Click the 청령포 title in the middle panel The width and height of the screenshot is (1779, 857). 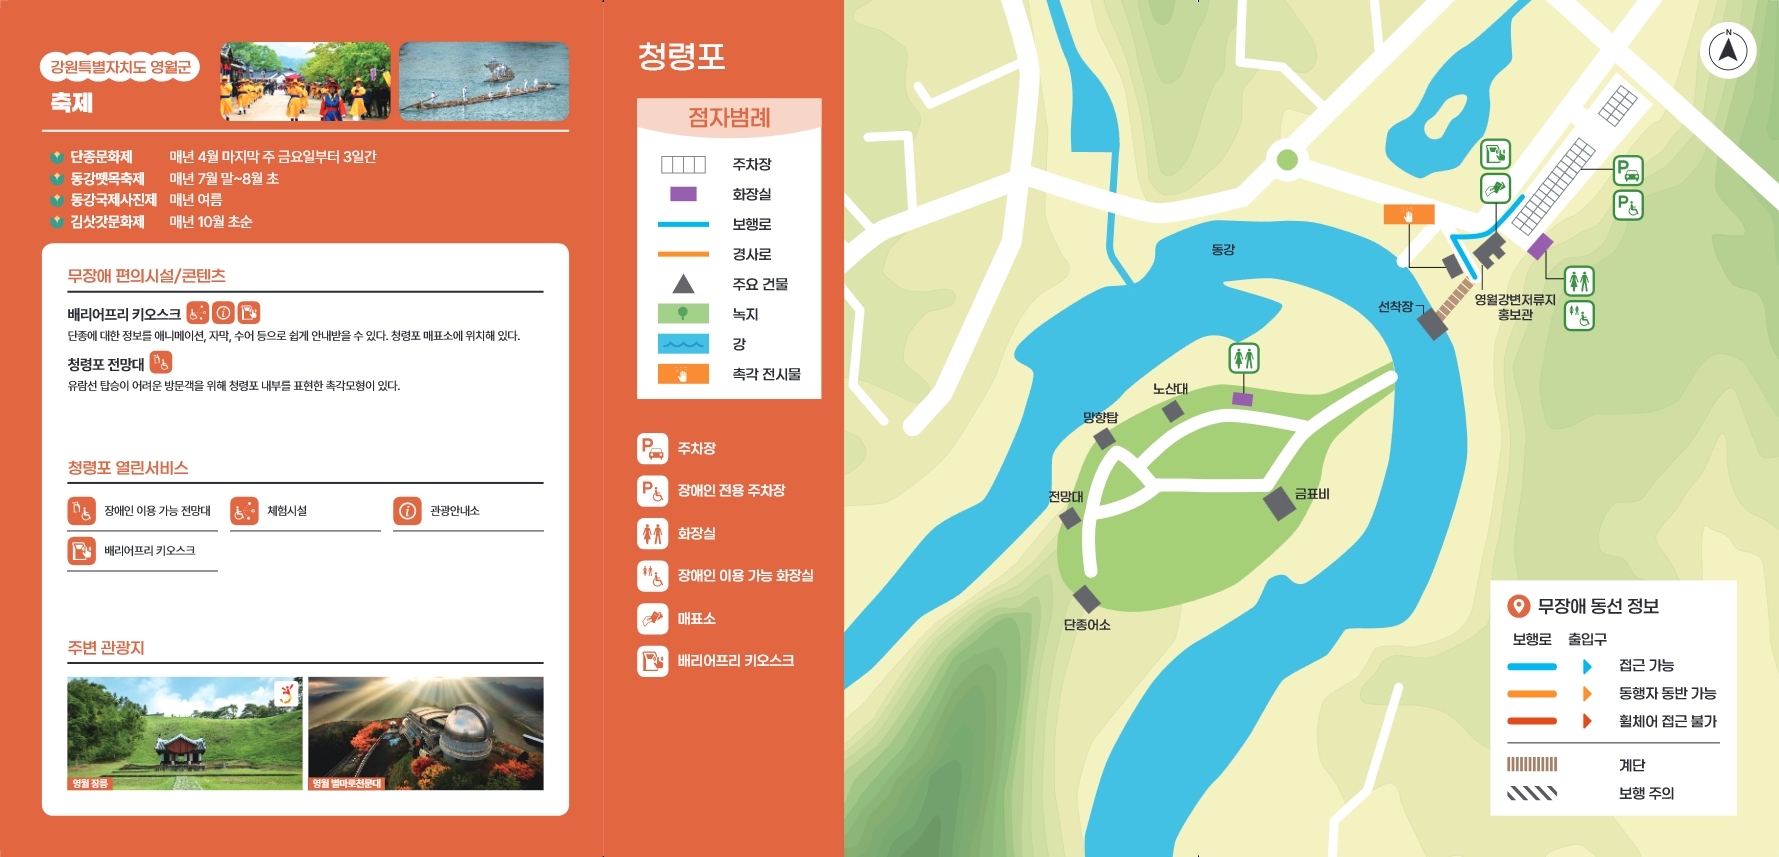(x=682, y=55)
